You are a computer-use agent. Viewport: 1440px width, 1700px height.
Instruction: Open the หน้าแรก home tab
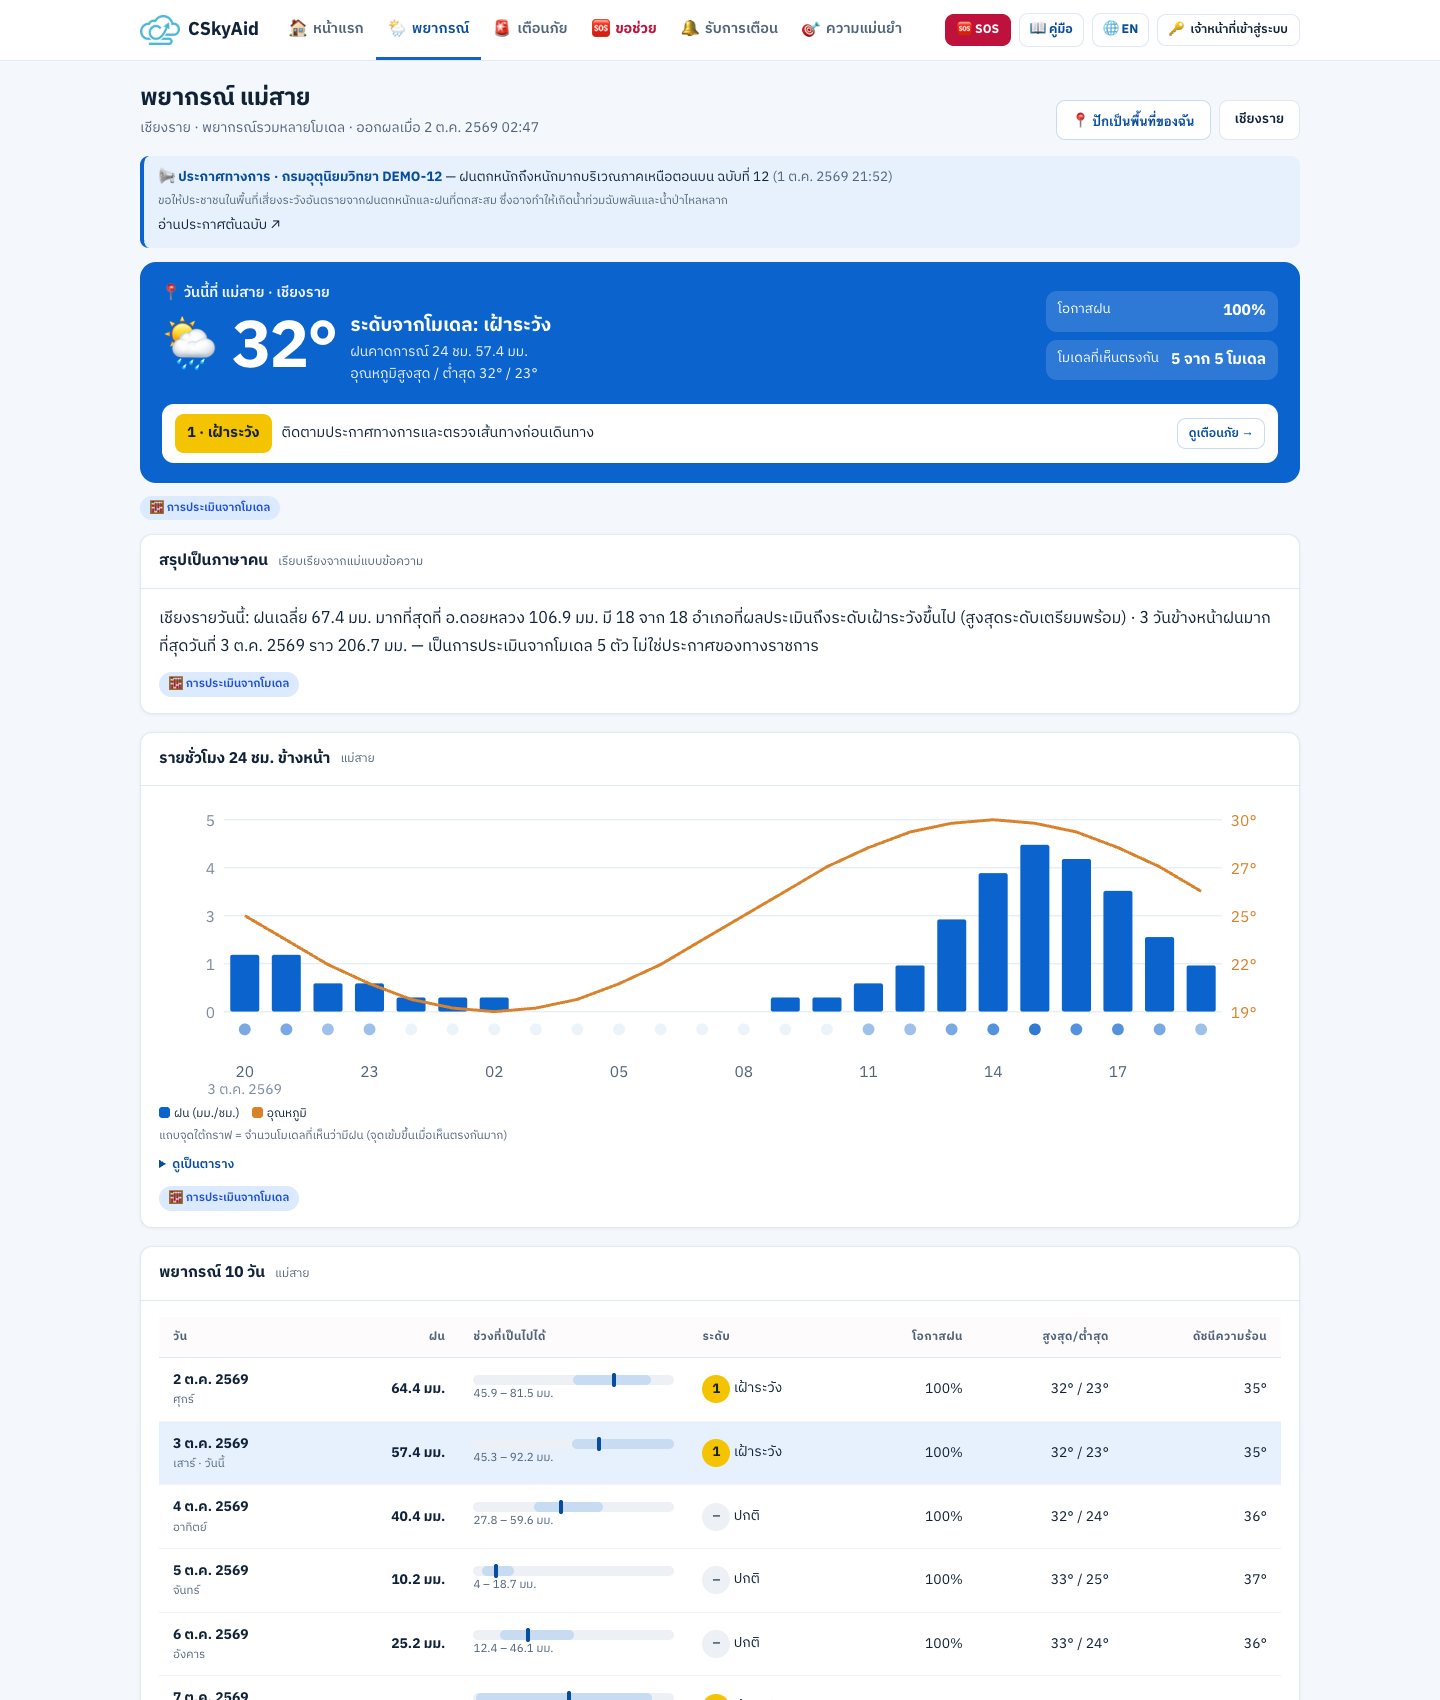click(x=326, y=29)
